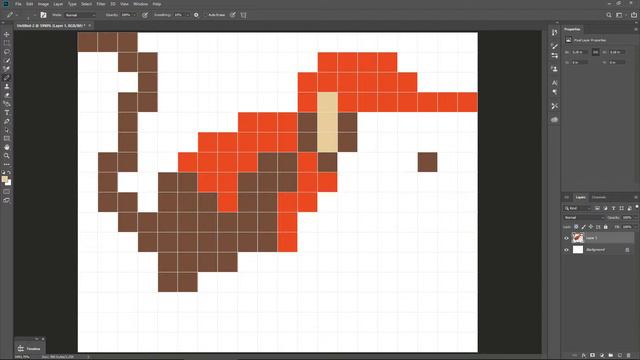
Task: Open the layer blend mode Normal dropdown
Action: tap(584, 218)
